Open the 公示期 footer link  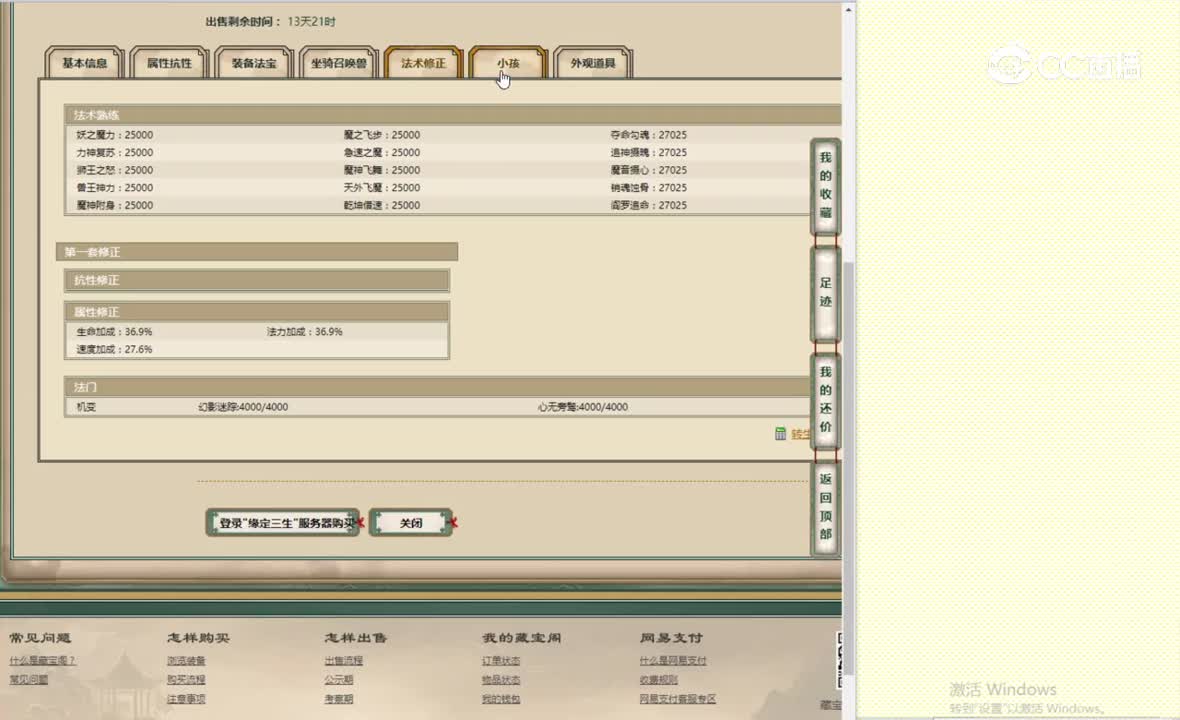(x=339, y=679)
